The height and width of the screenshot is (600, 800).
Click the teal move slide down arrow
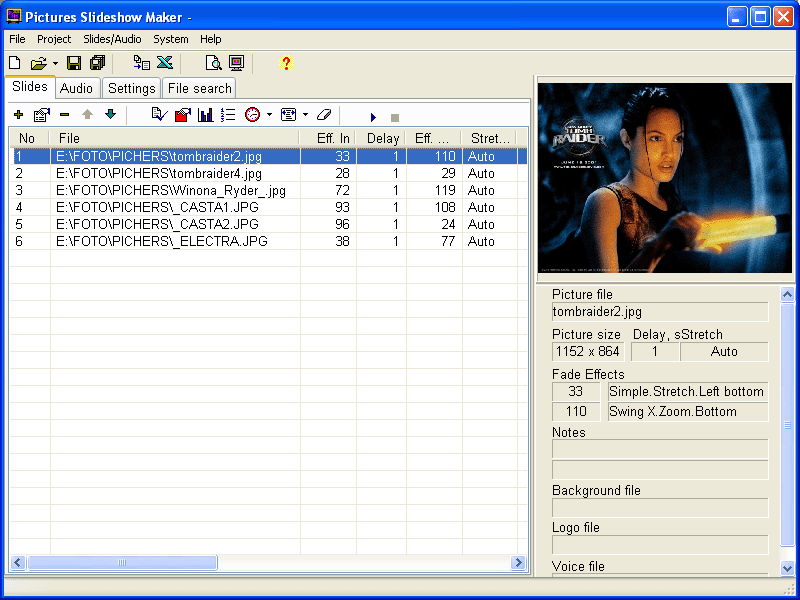[x=110, y=114]
